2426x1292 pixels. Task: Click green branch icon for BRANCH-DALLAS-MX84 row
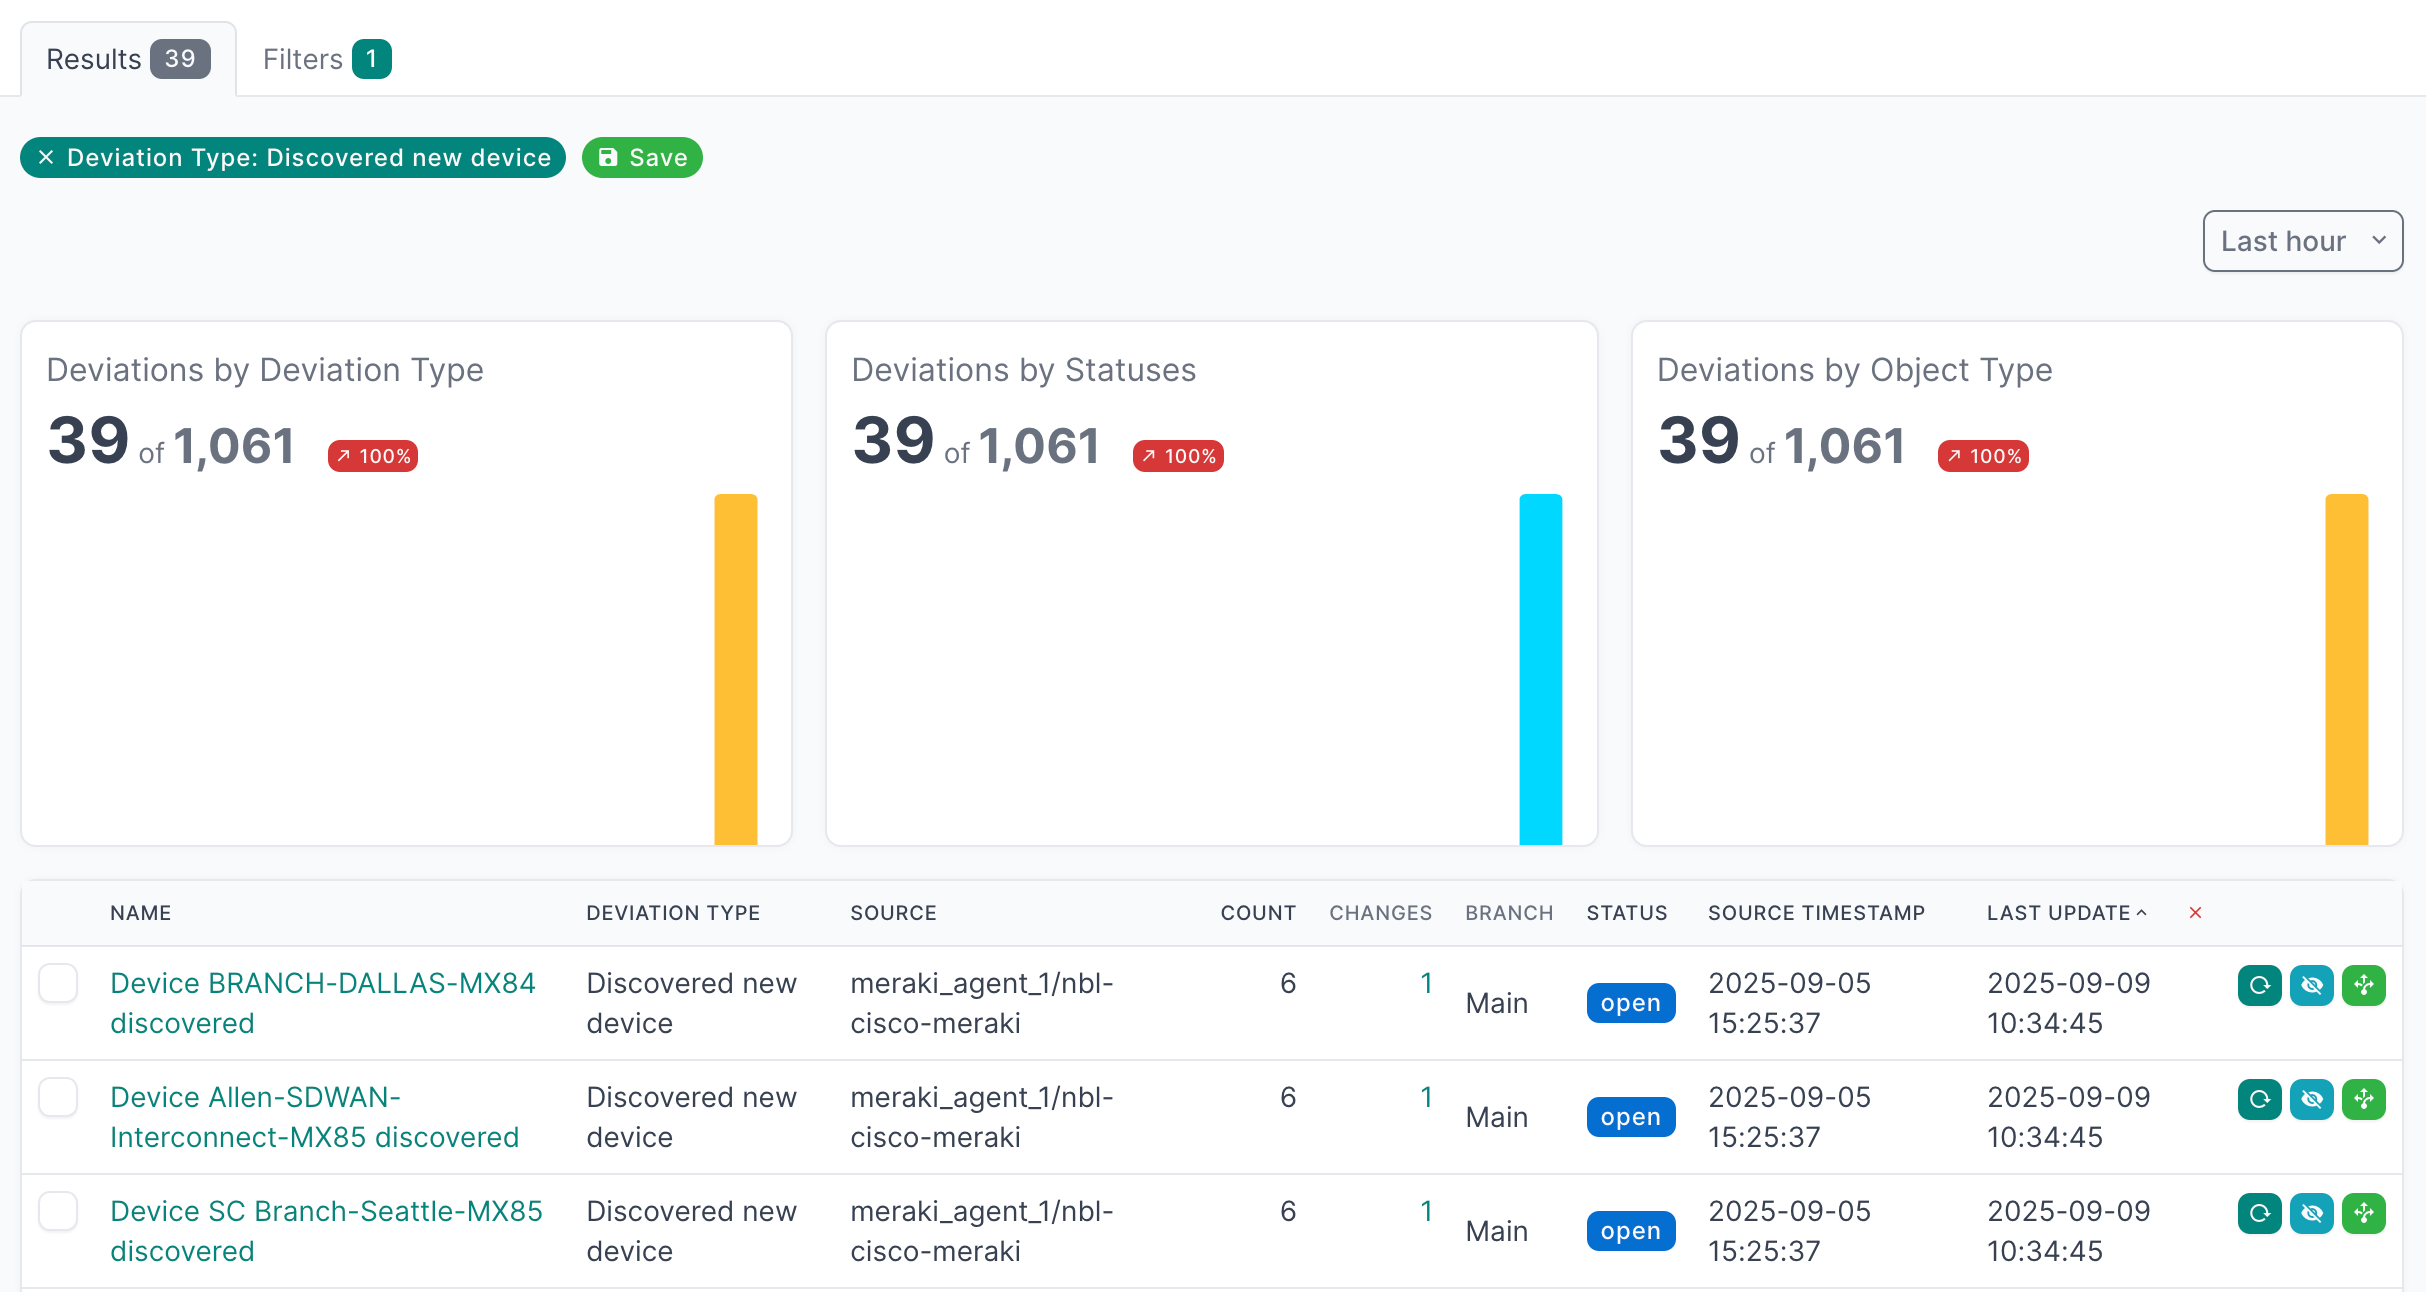coord(2364,985)
